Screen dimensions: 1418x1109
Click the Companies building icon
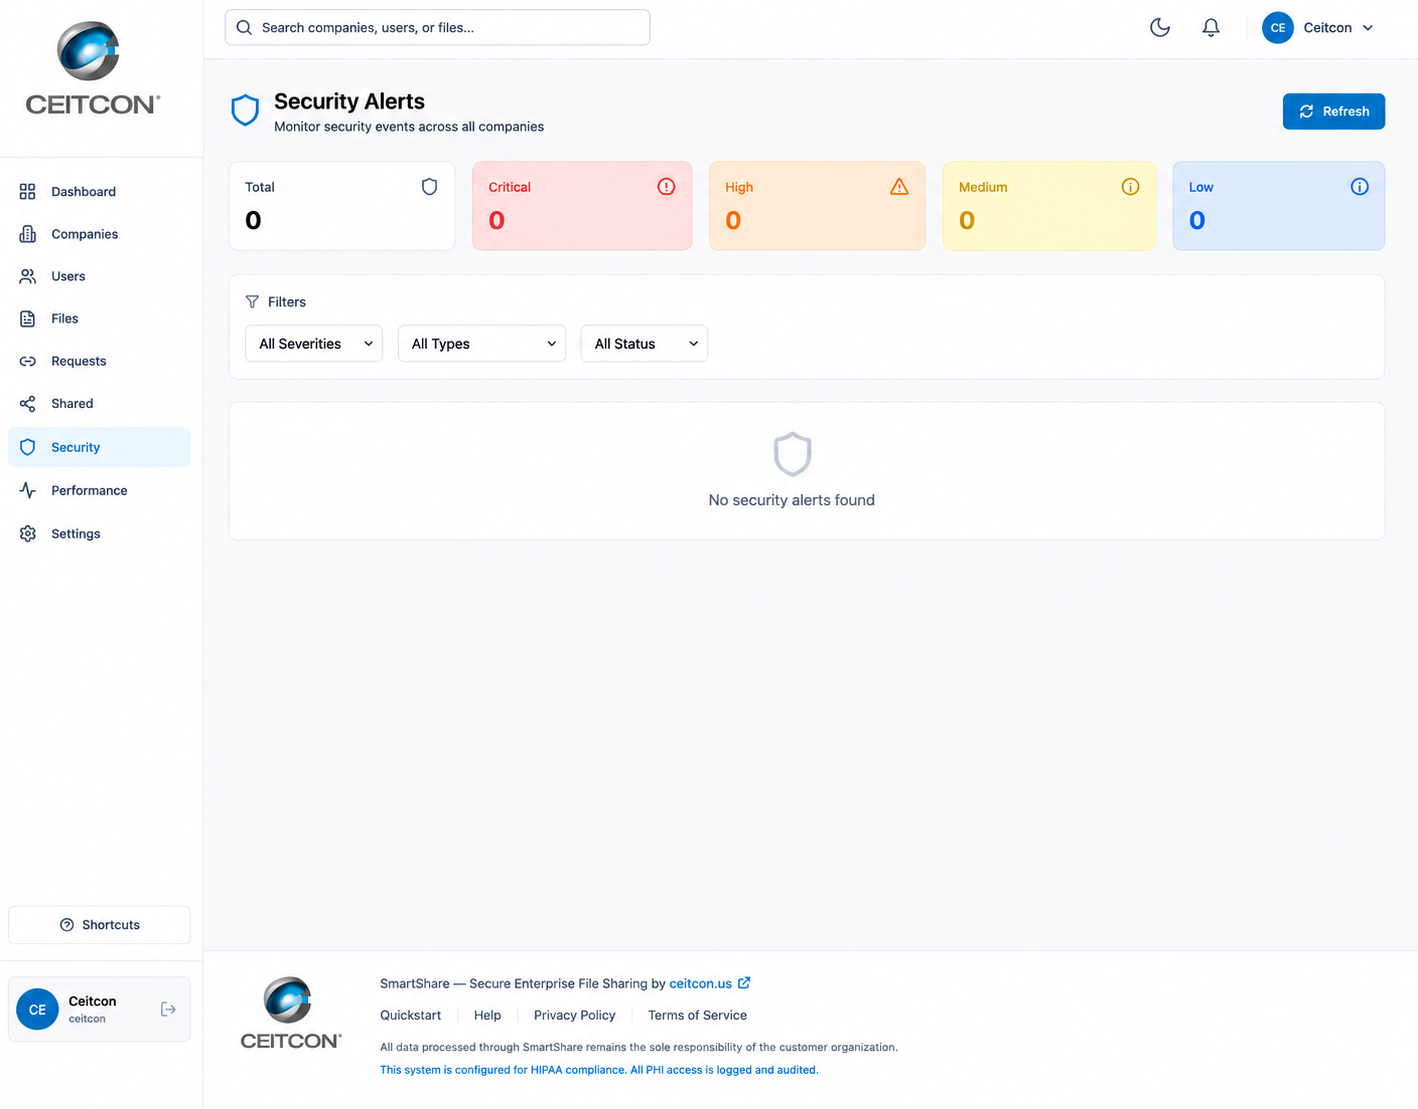coord(28,234)
